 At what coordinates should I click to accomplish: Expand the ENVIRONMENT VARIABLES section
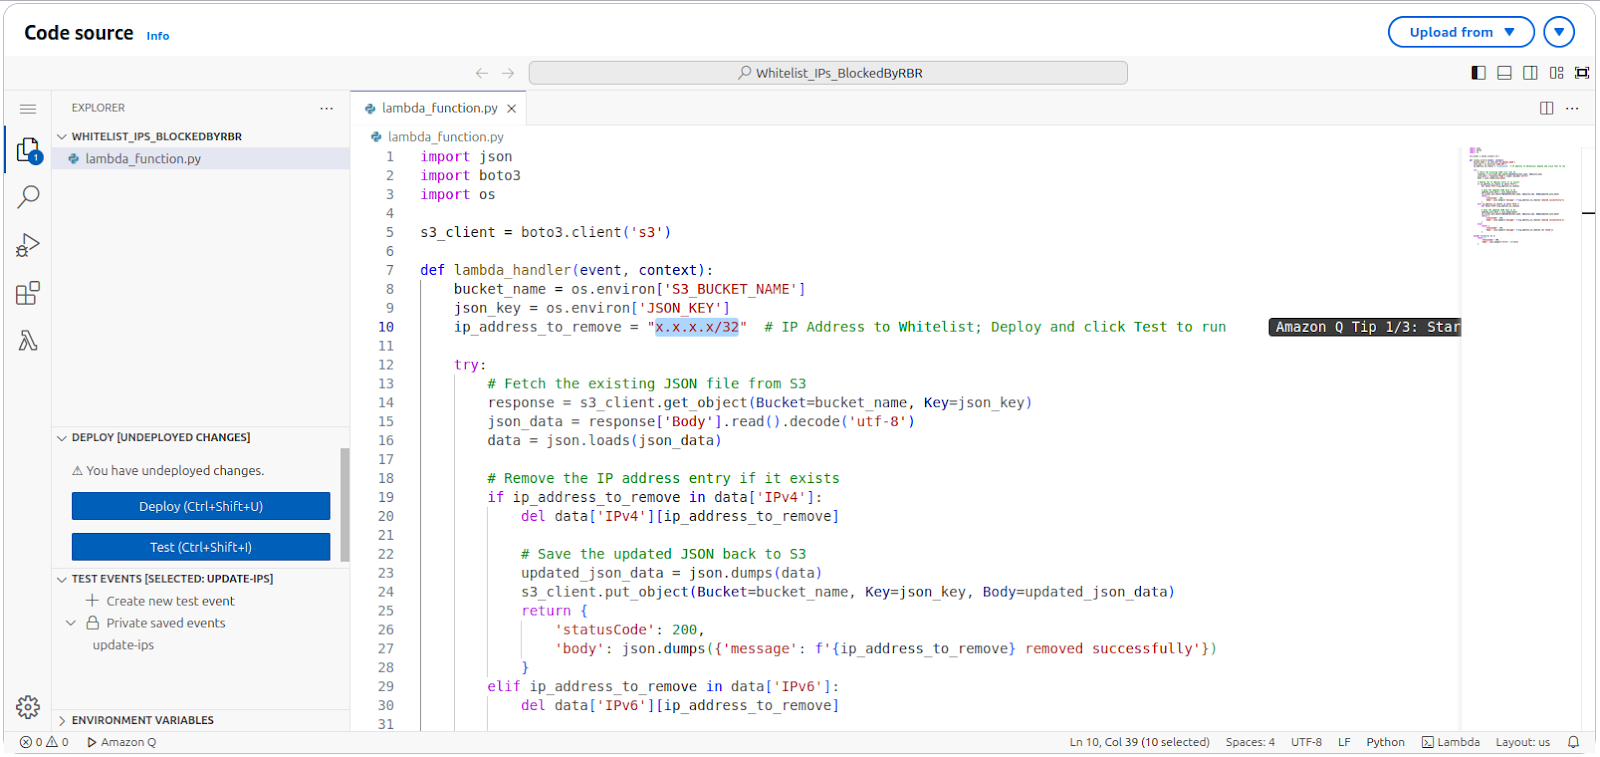pyautogui.click(x=62, y=720)
